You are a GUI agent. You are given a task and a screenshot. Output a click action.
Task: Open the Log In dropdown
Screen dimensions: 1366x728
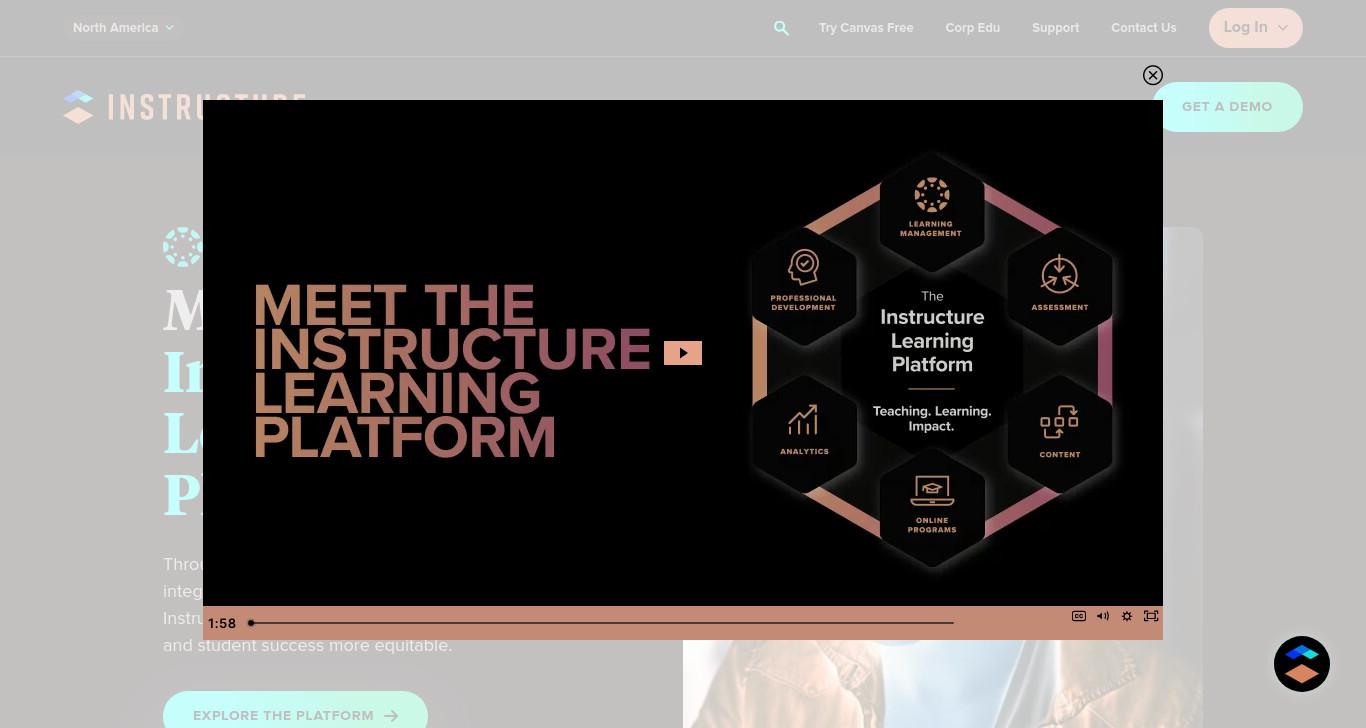pyautogui.click(x=1256, y=28)
